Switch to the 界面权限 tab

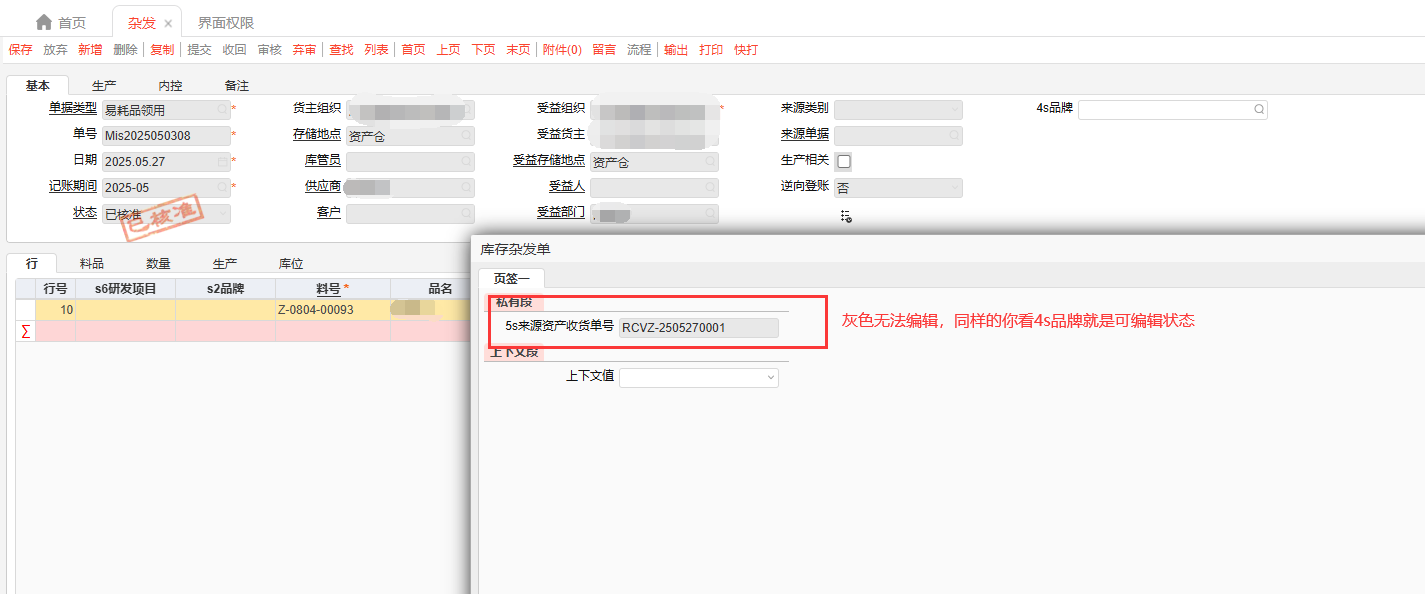(225, 22)
